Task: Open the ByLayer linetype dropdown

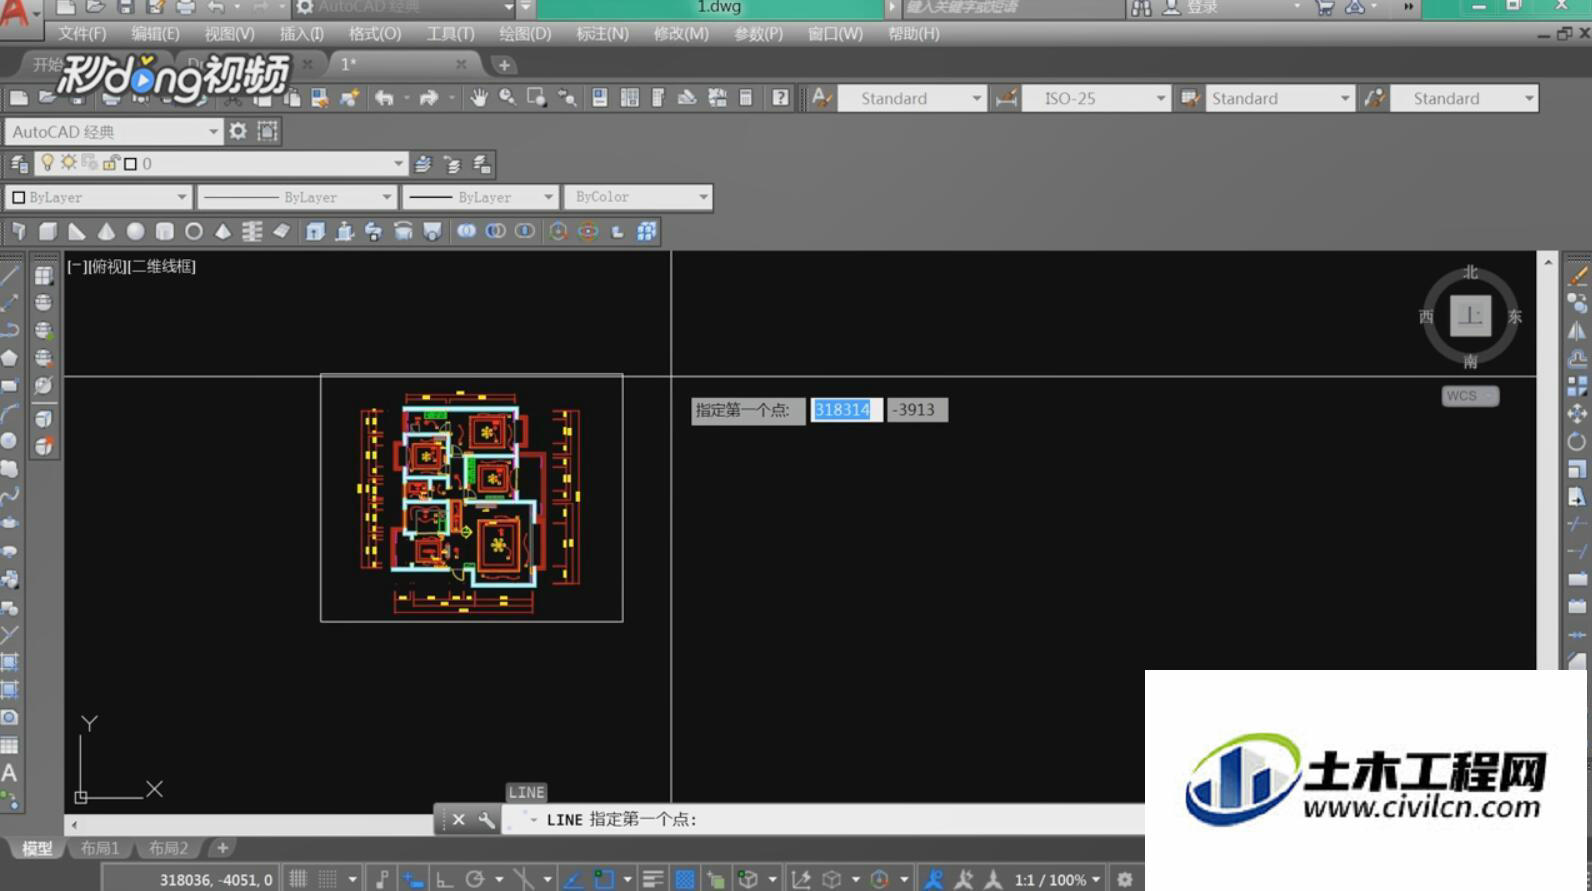Action: coord(297,197)
